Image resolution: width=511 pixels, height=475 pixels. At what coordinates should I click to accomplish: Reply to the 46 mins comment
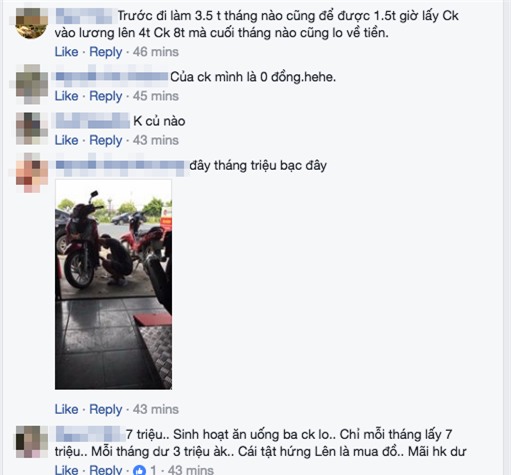(106, 52)
